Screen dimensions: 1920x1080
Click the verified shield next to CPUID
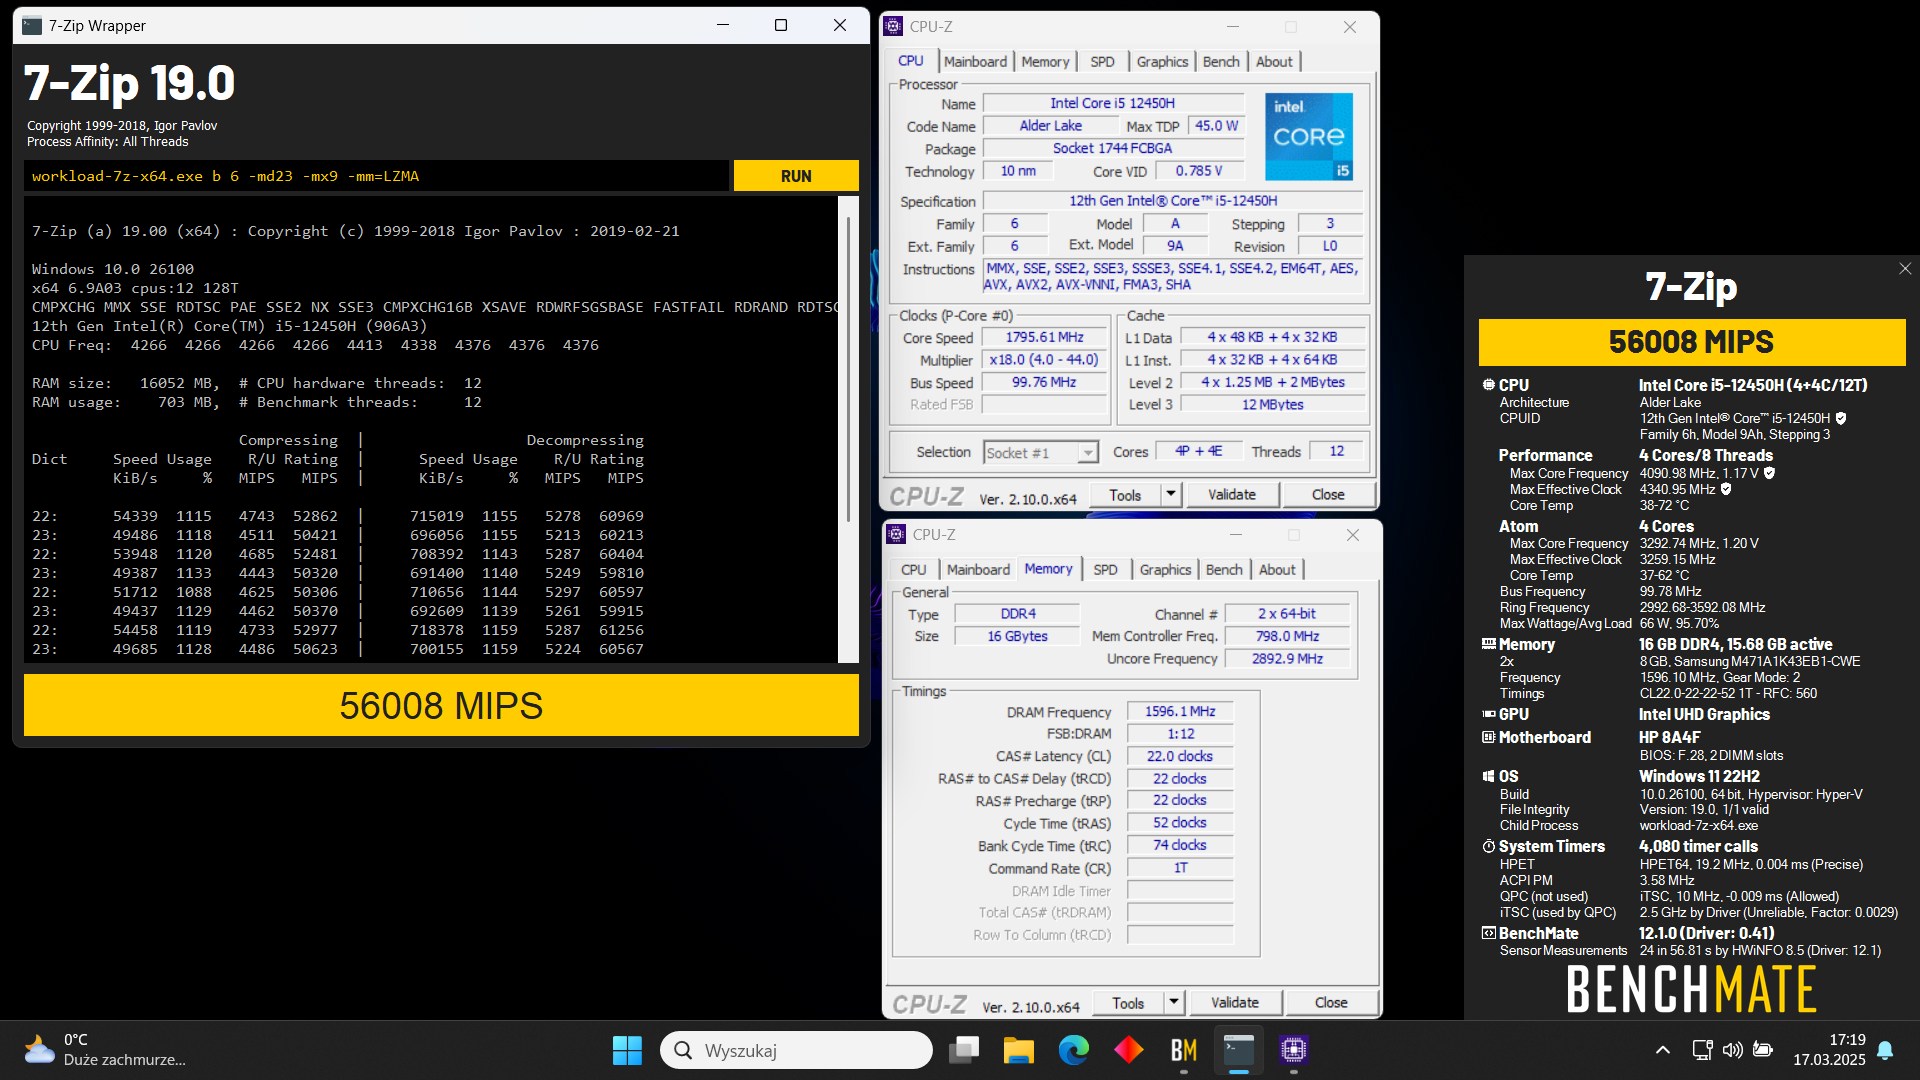tap(1841, 419)
